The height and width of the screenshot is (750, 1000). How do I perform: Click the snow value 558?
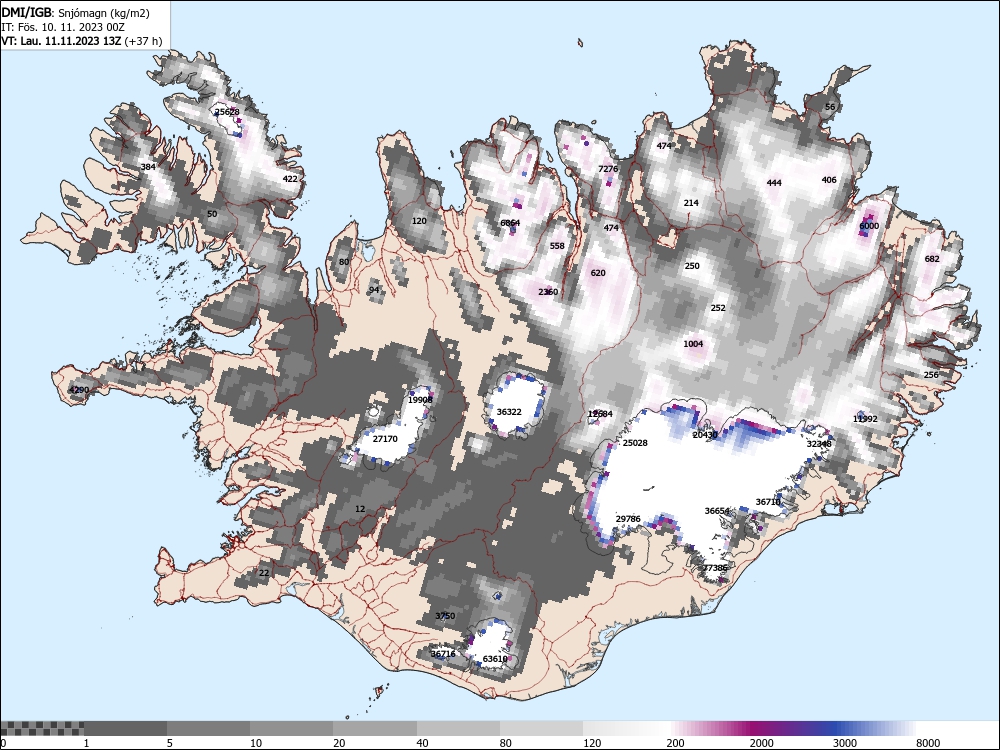tap(557, 246)
